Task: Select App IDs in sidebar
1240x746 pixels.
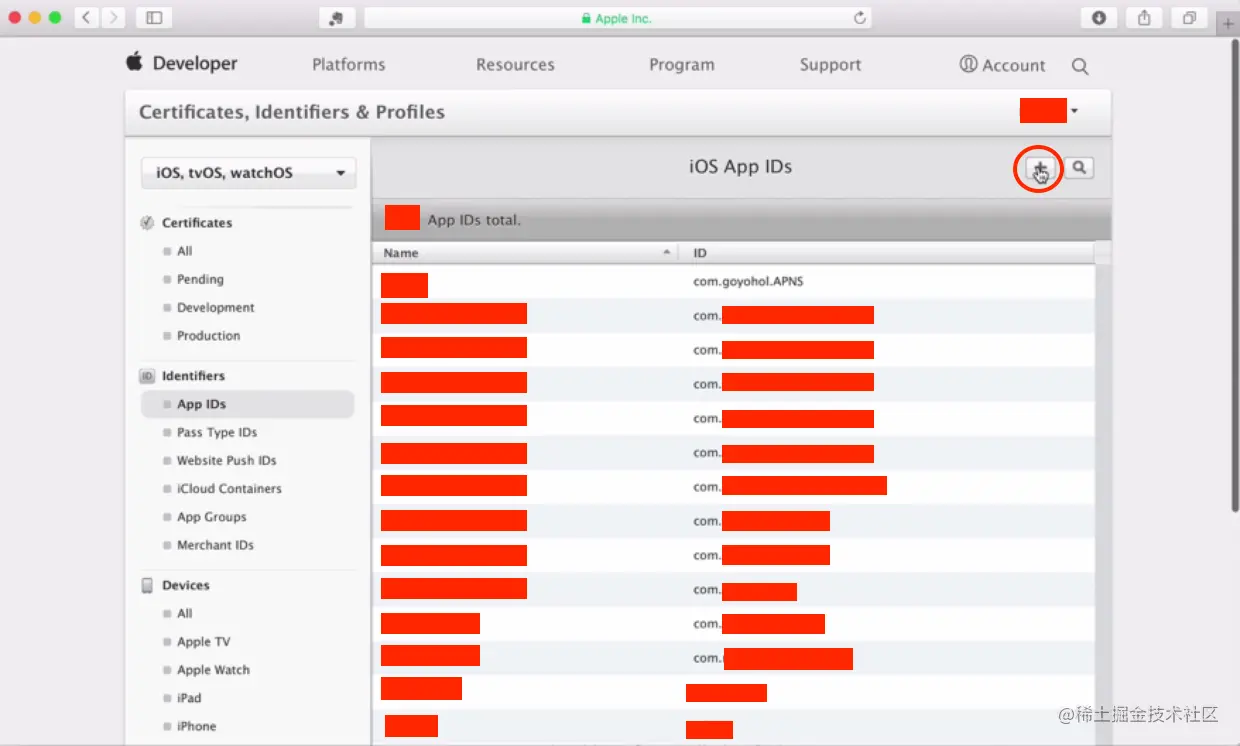Action: (247, 404)
